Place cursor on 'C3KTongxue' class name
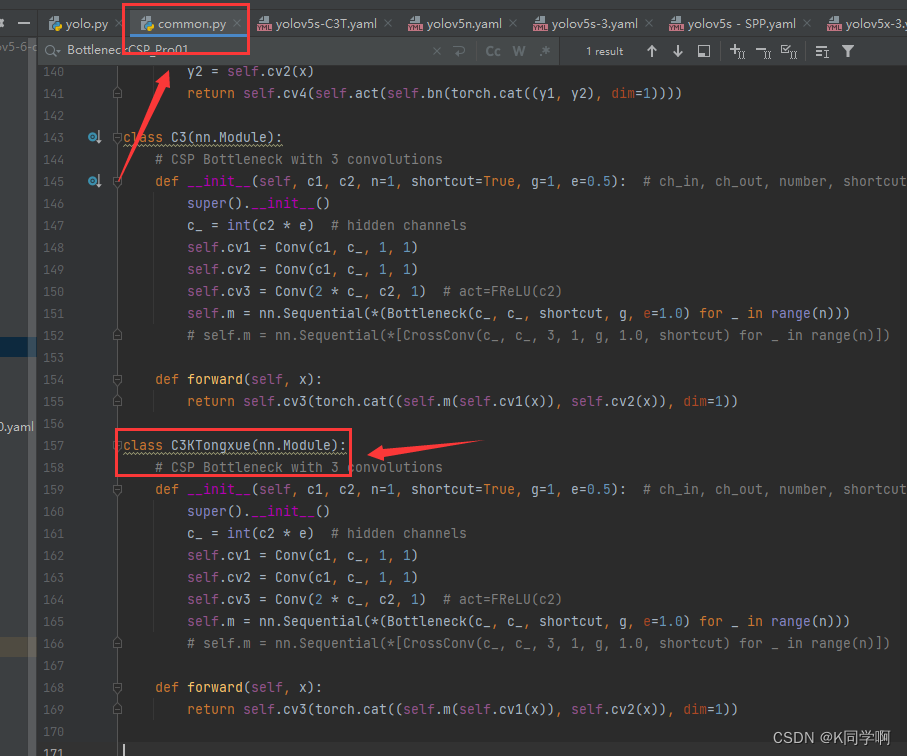 211,445
